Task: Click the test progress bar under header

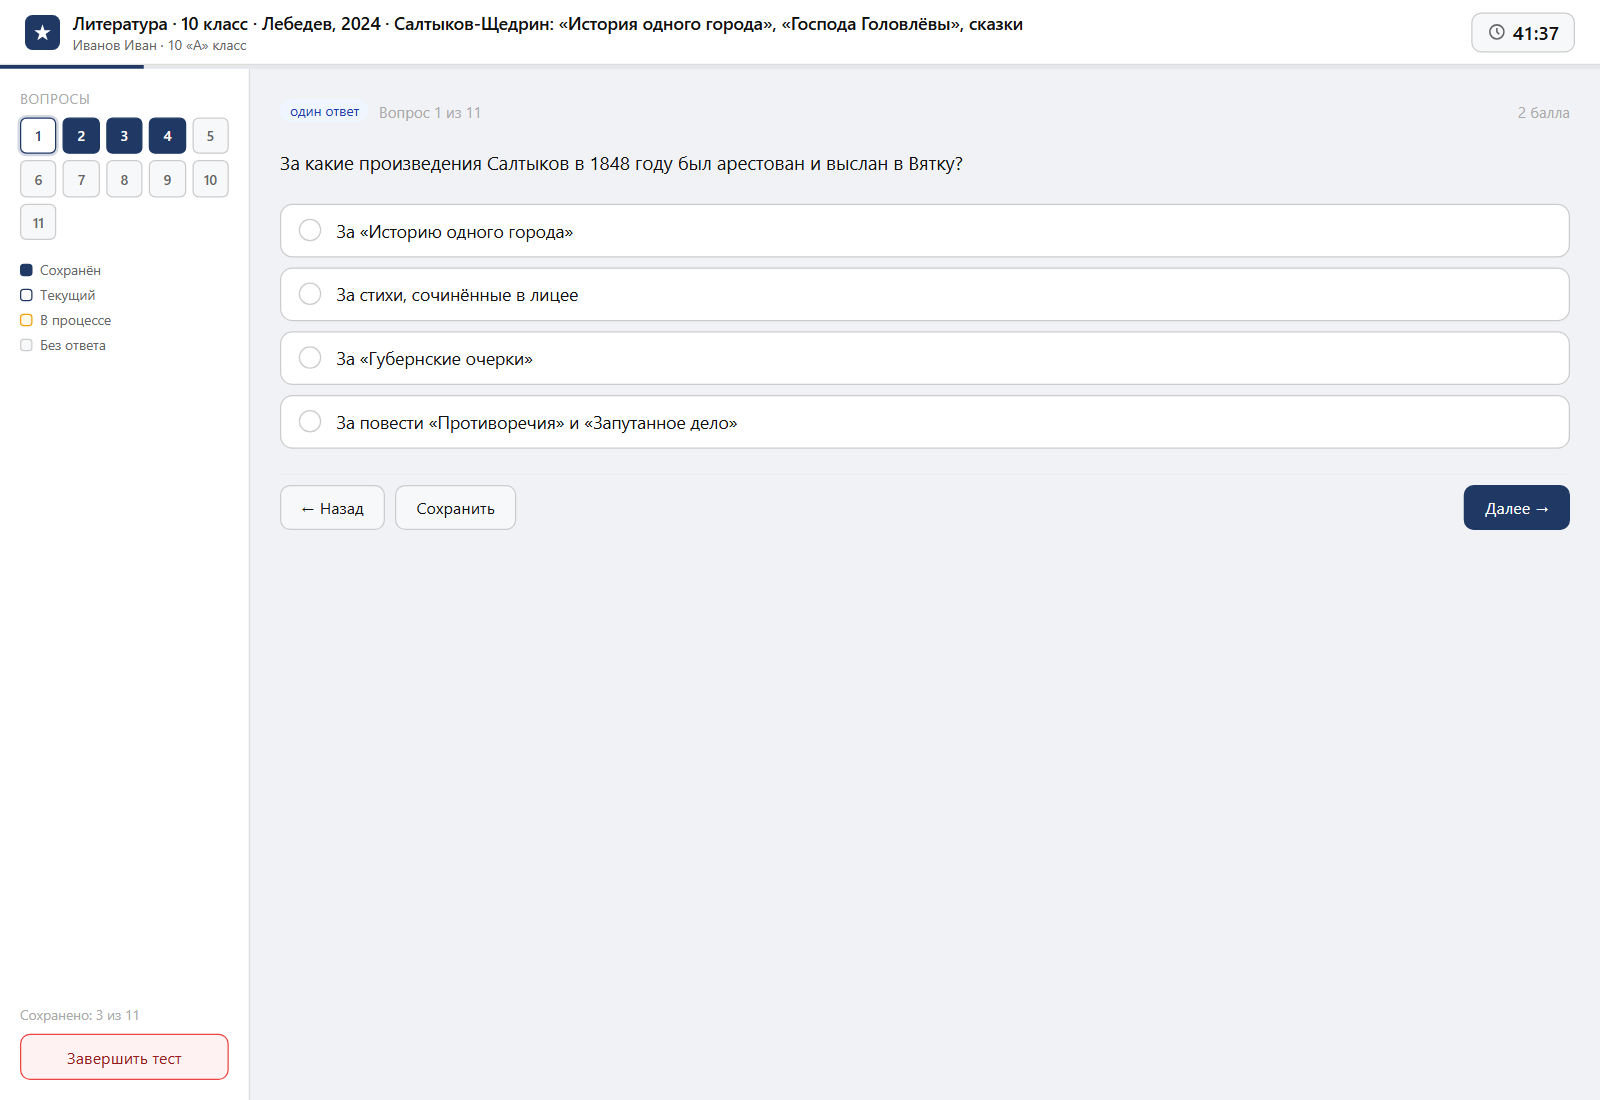Action: [x=800, y=67]
